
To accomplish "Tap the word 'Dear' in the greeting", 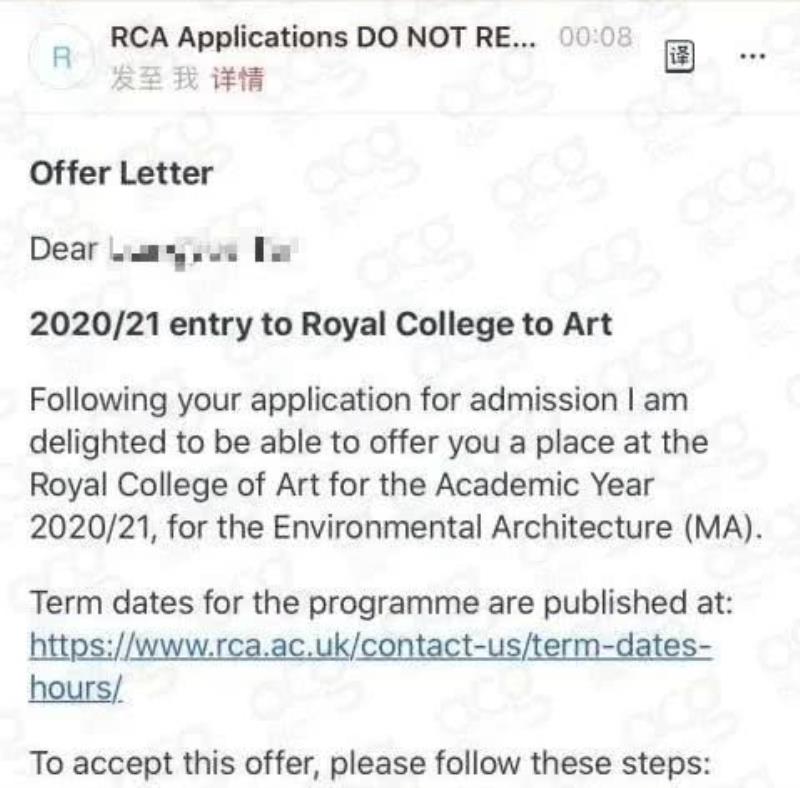I will pyautogui.click(x=63, y=249).
